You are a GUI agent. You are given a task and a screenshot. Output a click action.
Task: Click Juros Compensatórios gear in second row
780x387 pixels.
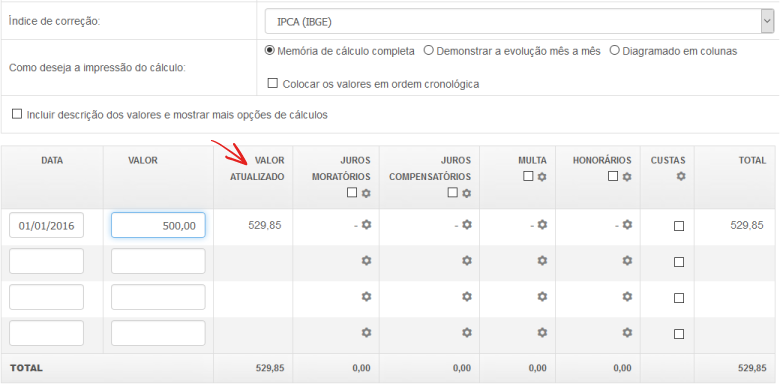pyautogui.click(x=466, y=261)
